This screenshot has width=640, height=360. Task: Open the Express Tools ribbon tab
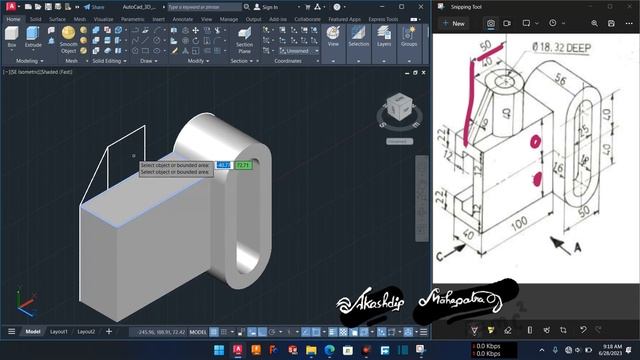click(383, 19)
